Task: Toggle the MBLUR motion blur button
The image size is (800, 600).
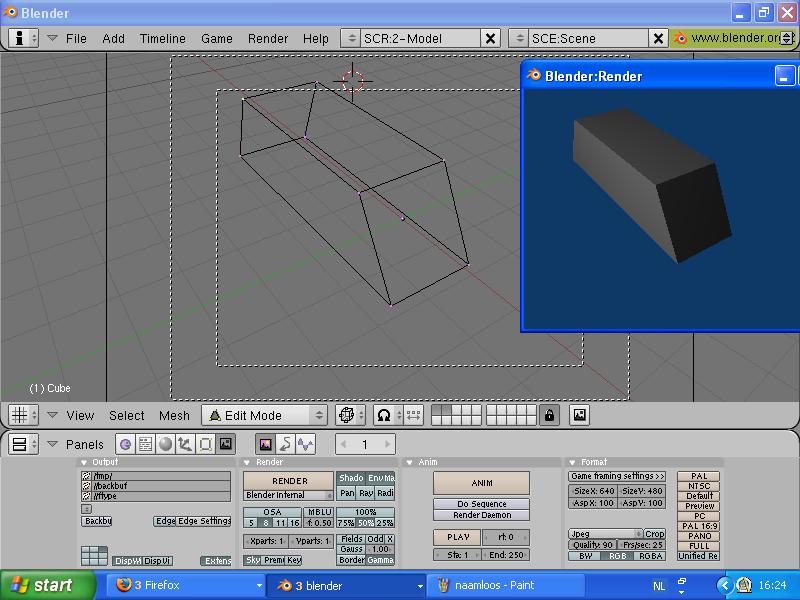Action: click(x=319, y=512)
